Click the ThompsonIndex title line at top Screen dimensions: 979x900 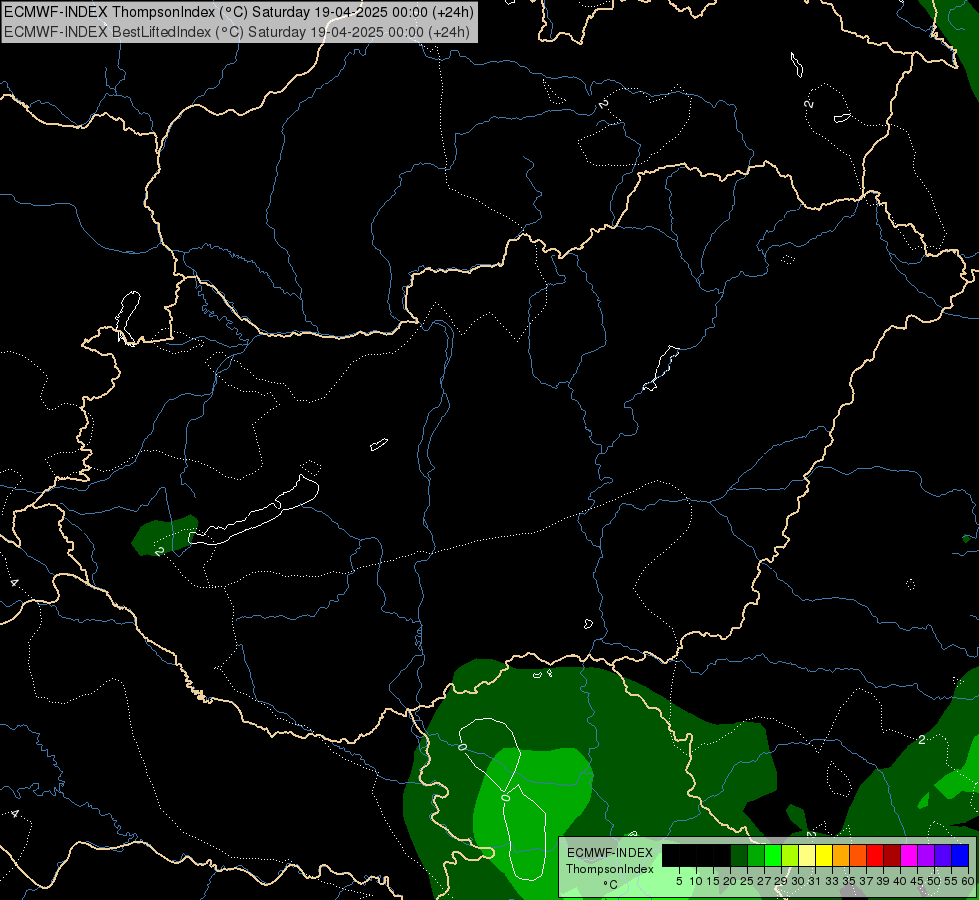[239, 11]
